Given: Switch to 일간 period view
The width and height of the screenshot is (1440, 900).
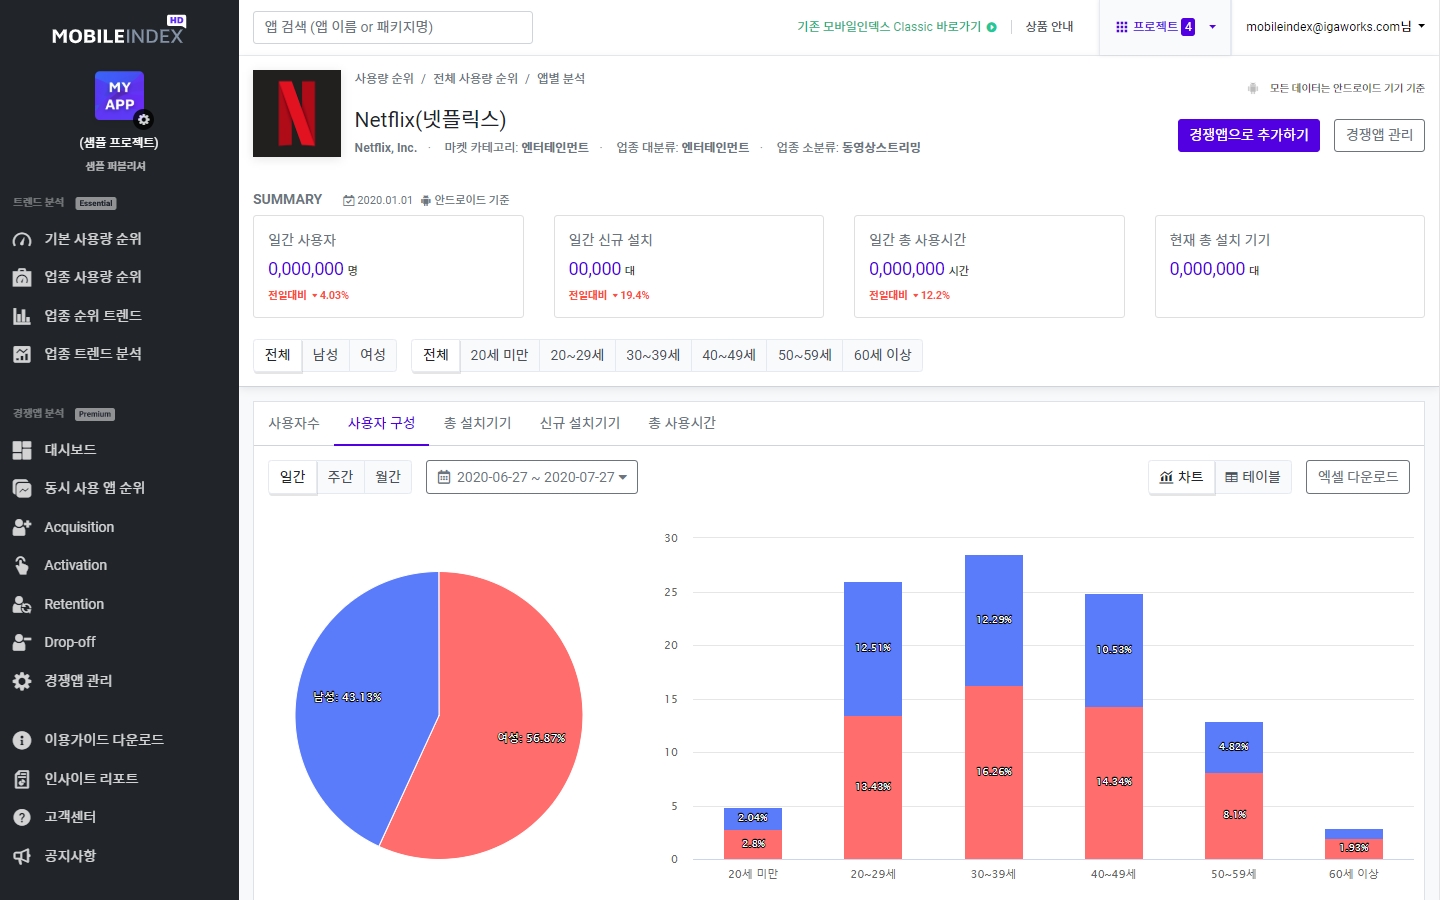Looking at the screenshot, I should (x=293, y=477).
